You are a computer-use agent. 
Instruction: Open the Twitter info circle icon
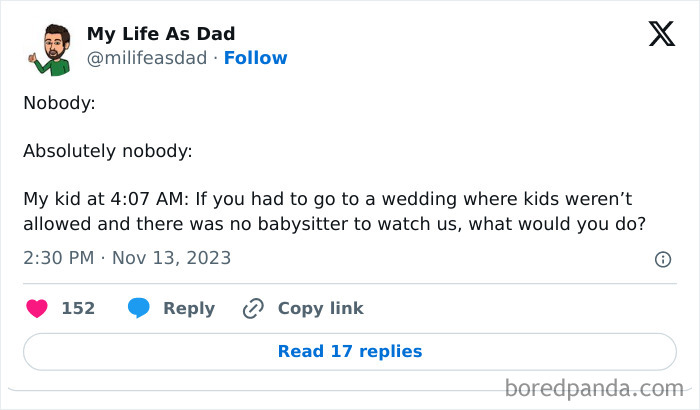662,259
